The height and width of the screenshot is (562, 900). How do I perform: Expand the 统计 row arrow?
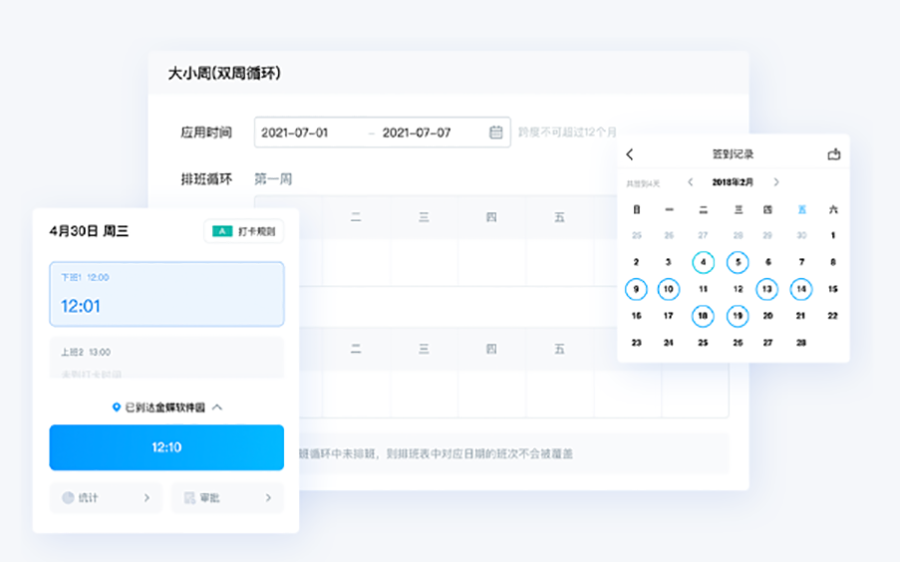pos(147,498)
